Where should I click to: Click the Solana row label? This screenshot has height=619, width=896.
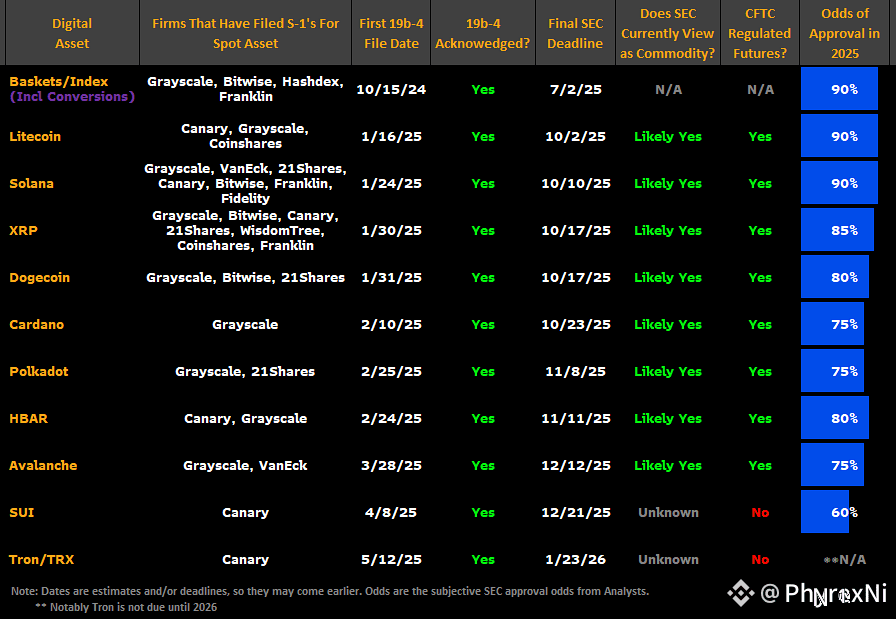31,183
